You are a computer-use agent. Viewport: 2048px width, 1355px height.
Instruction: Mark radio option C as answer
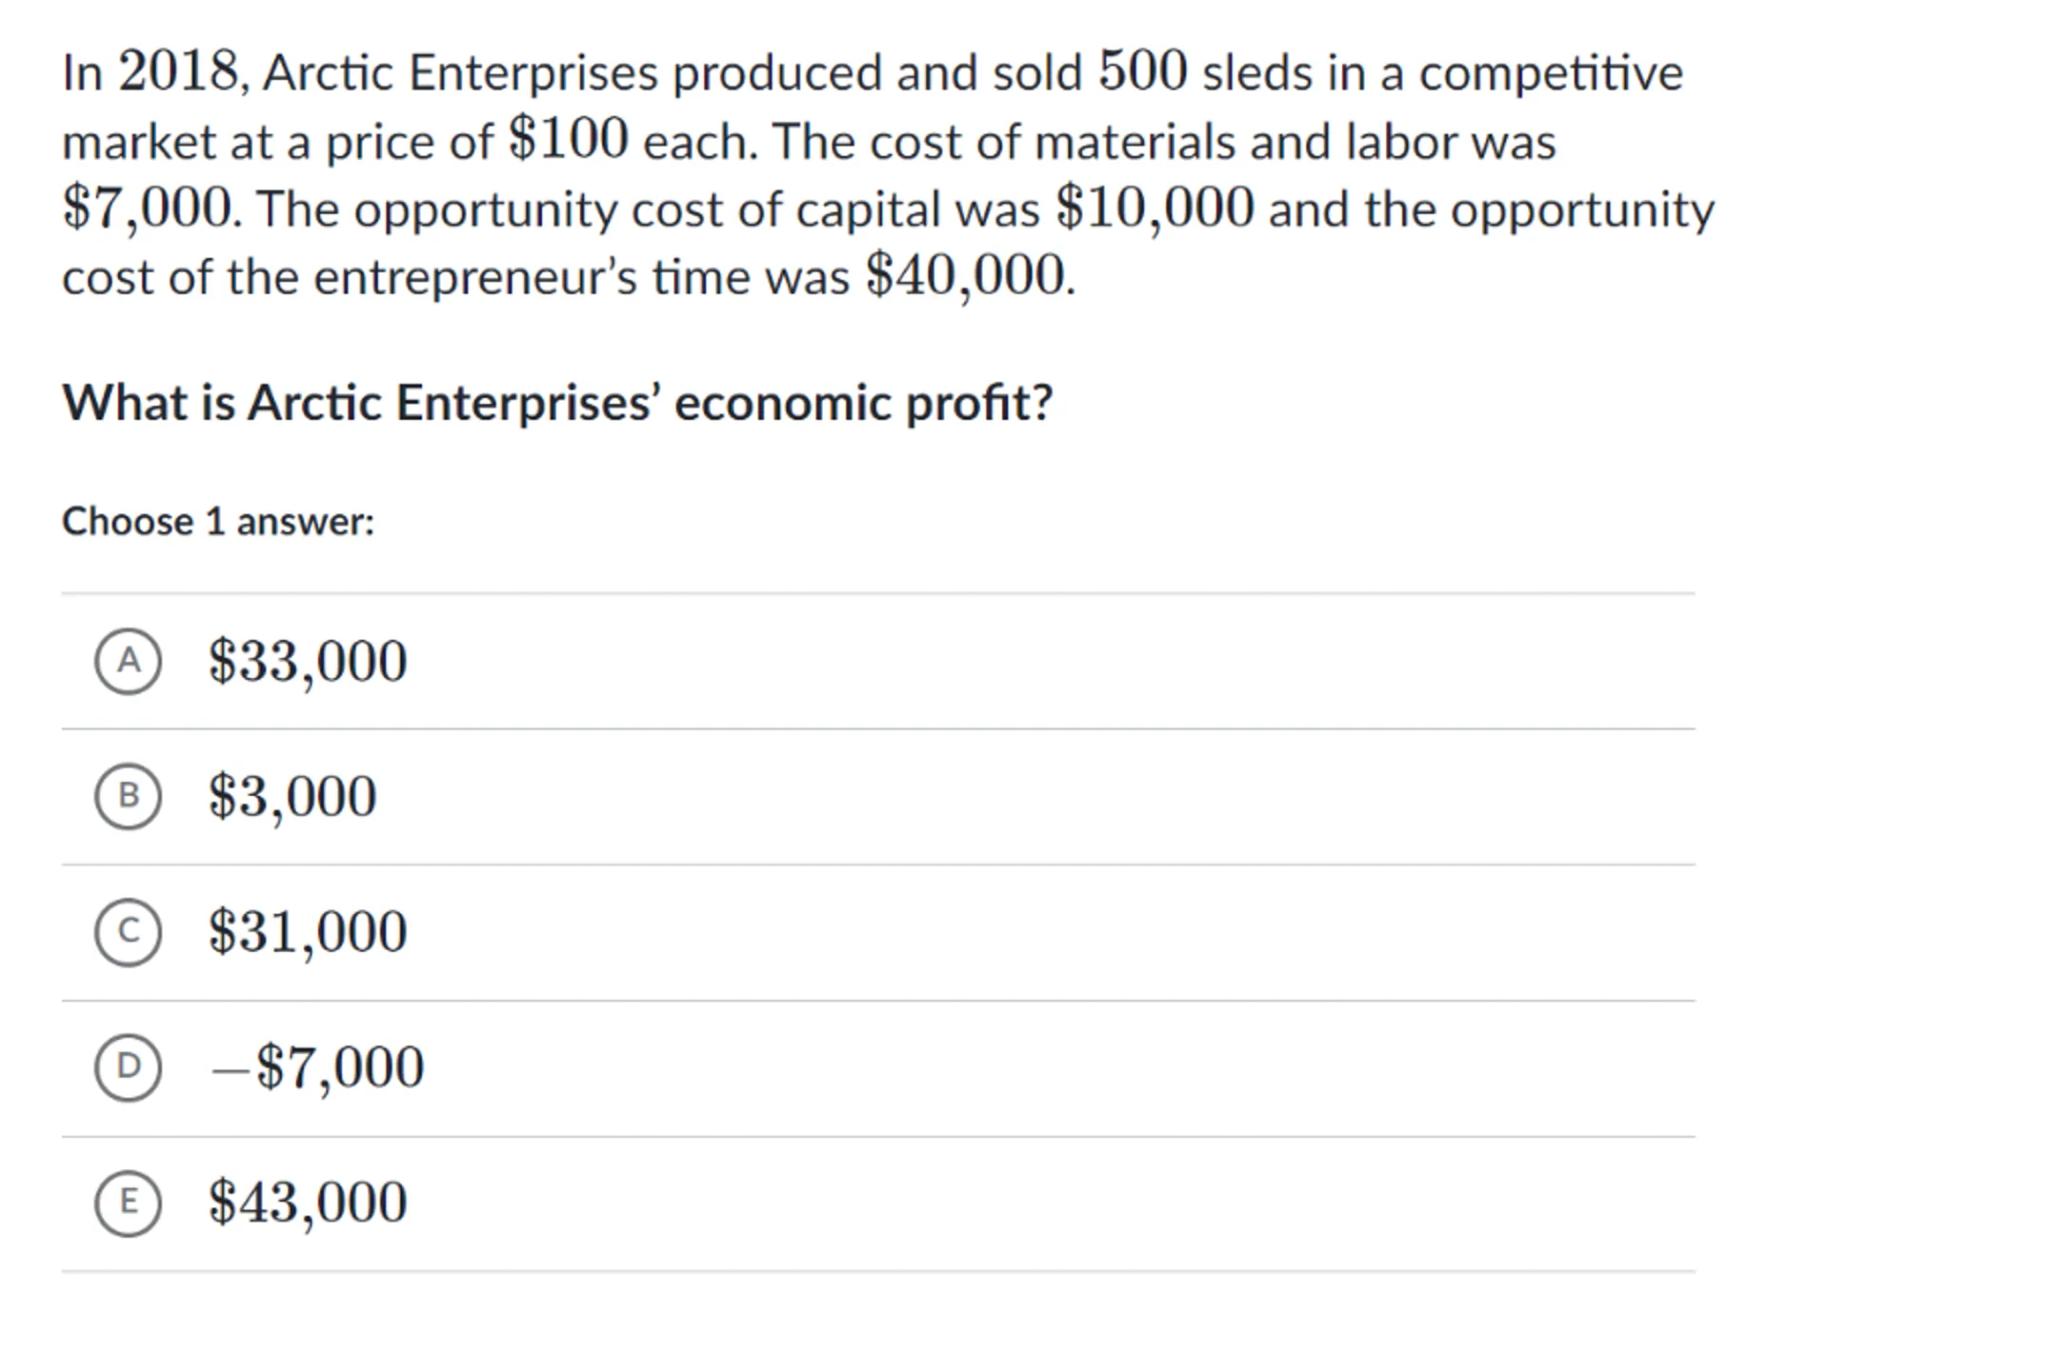(128, 932)
